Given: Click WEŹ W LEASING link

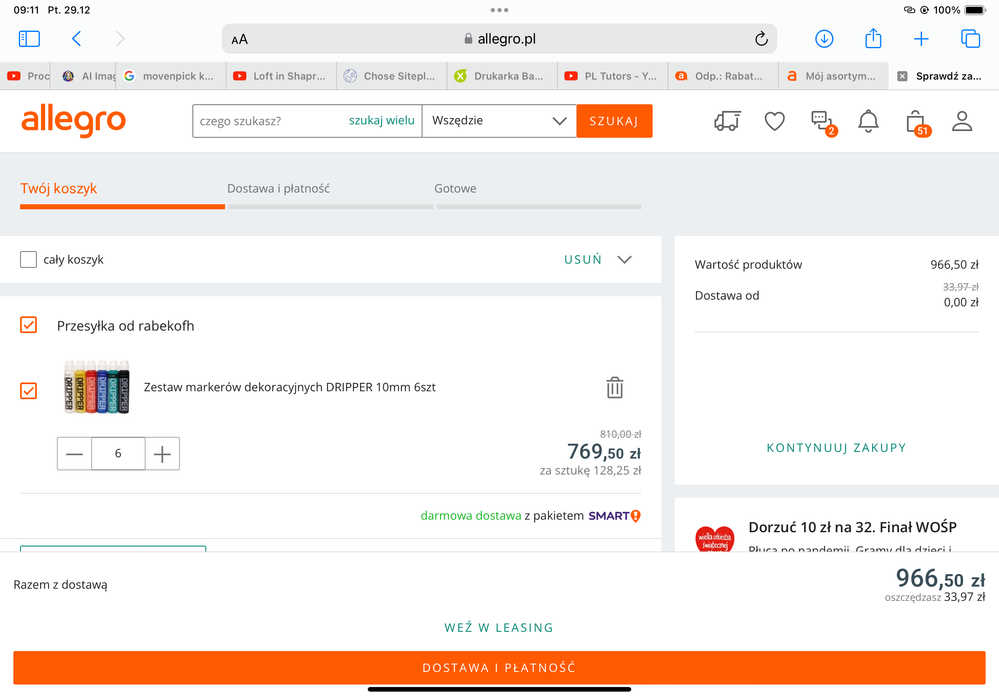Looking at the screenshot, I should (x=499, y=628).
